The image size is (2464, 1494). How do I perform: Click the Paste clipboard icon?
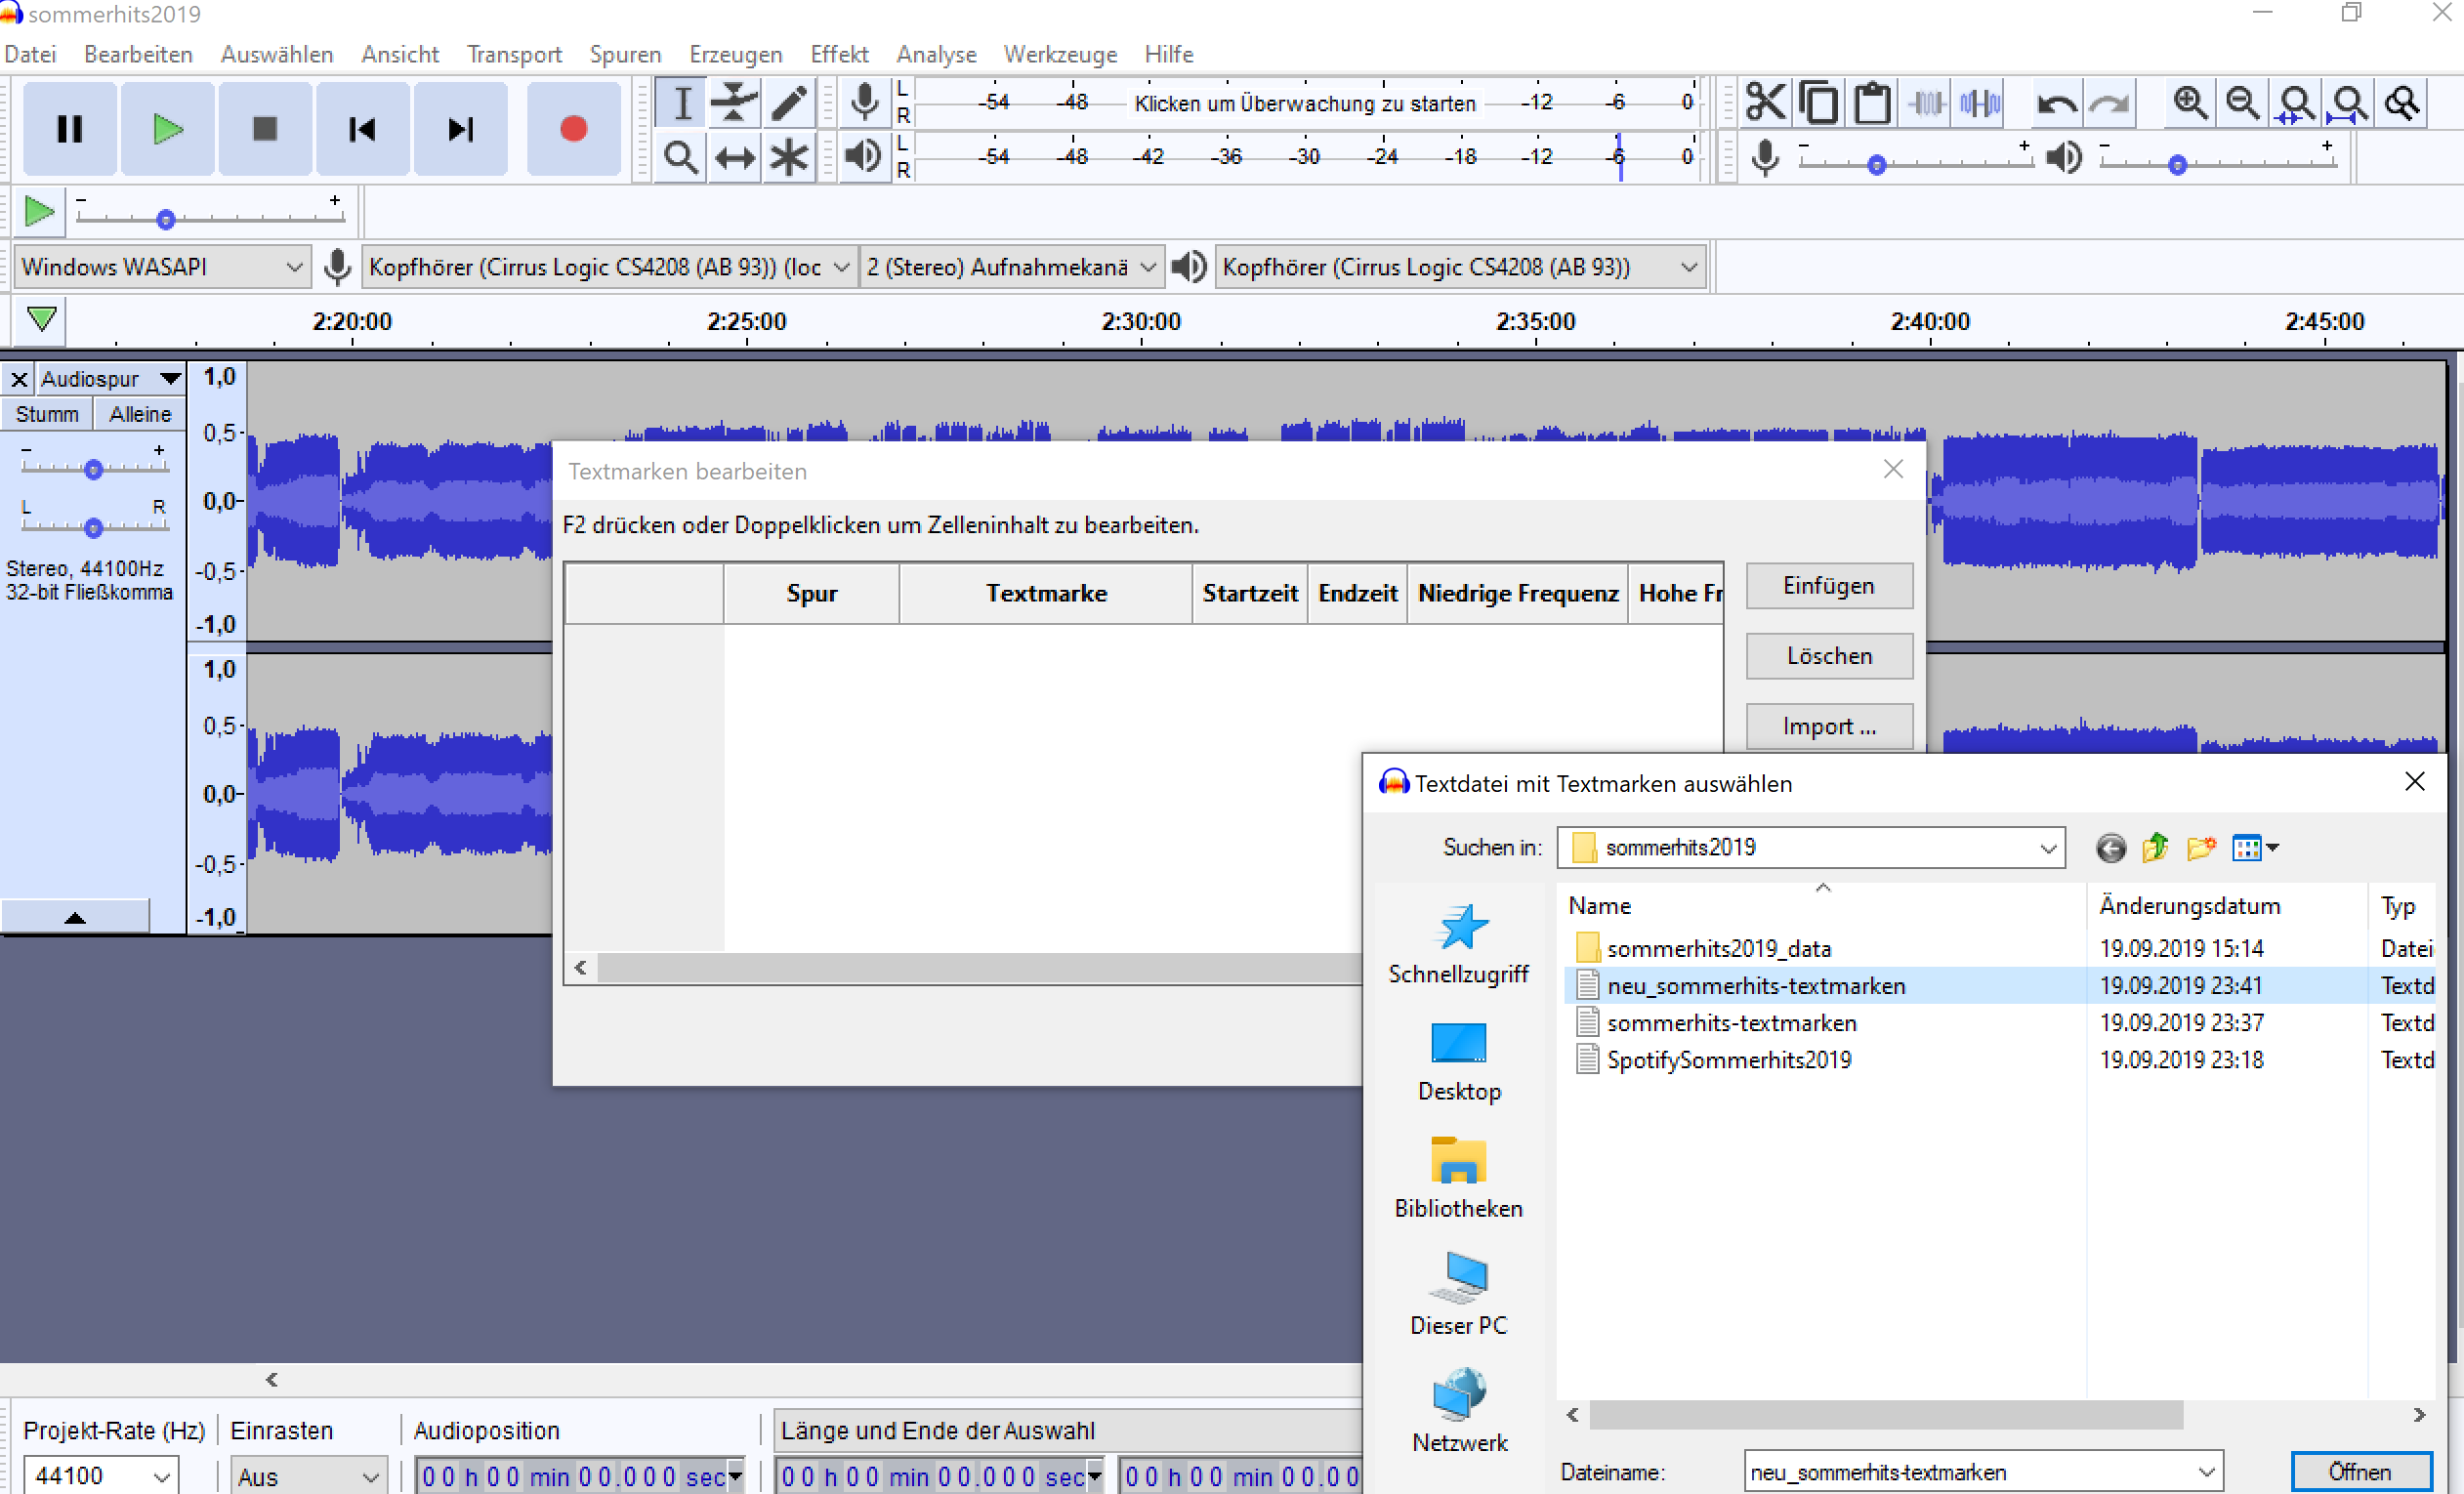(1872, 103)
